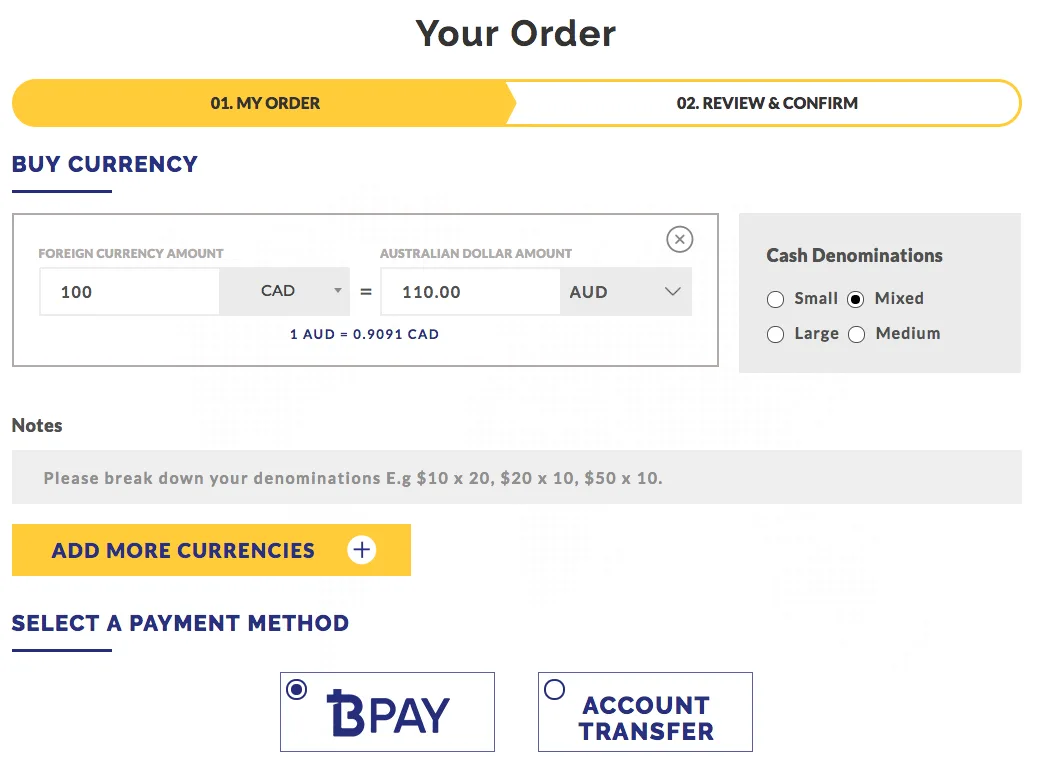The width and height of the screenshot is (1041, 771).
Task: Select Small cash denominations
Action: [775, 299]
